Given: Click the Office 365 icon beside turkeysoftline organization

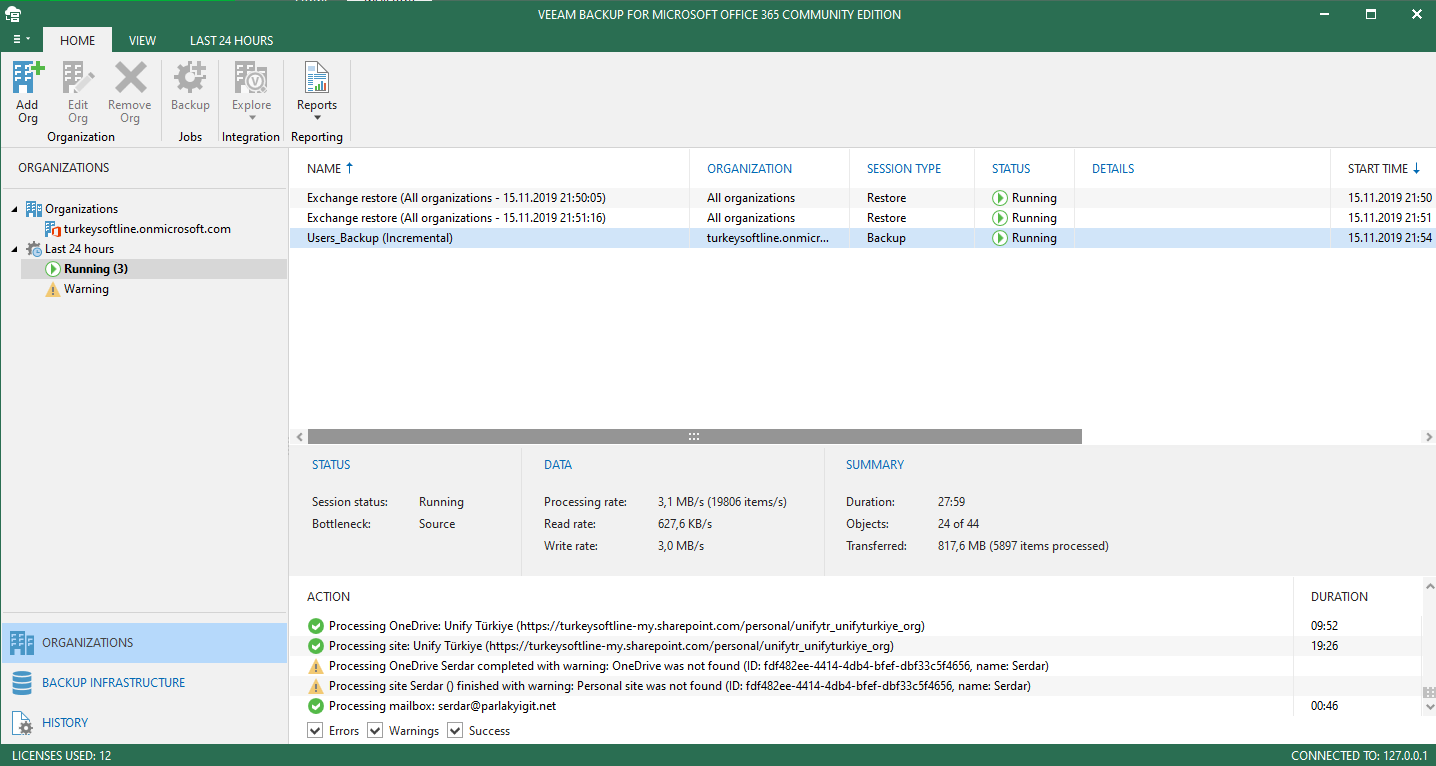Looking at the screenshot, I should (53, 229).
